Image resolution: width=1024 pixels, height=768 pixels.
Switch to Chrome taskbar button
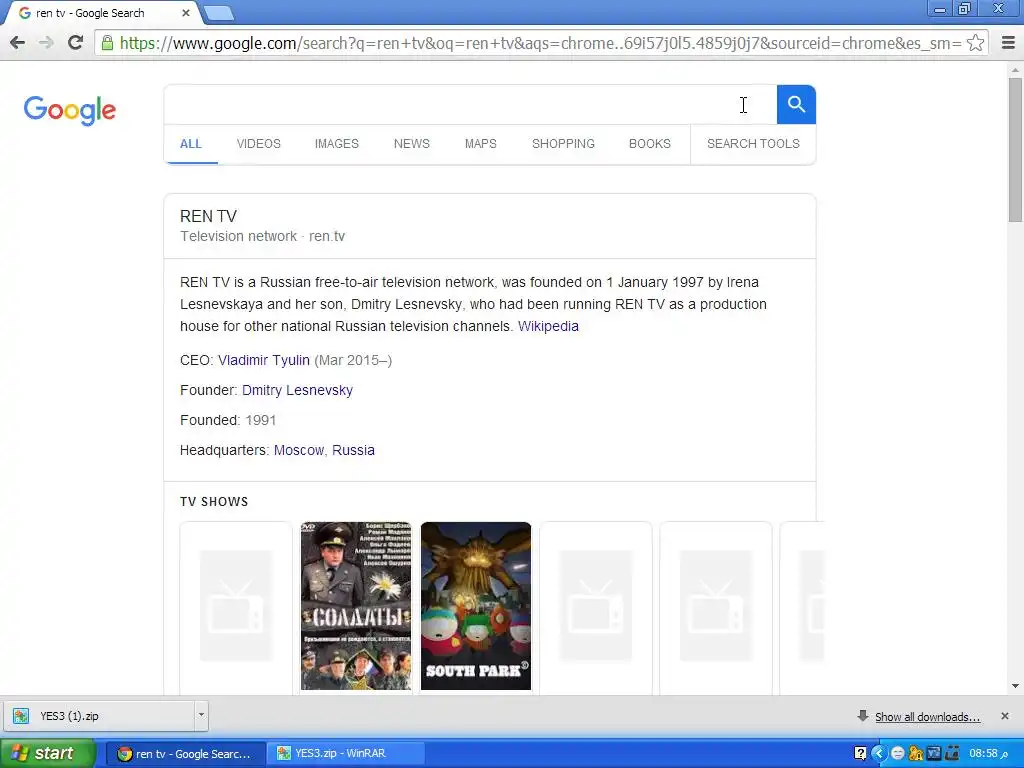185,754
